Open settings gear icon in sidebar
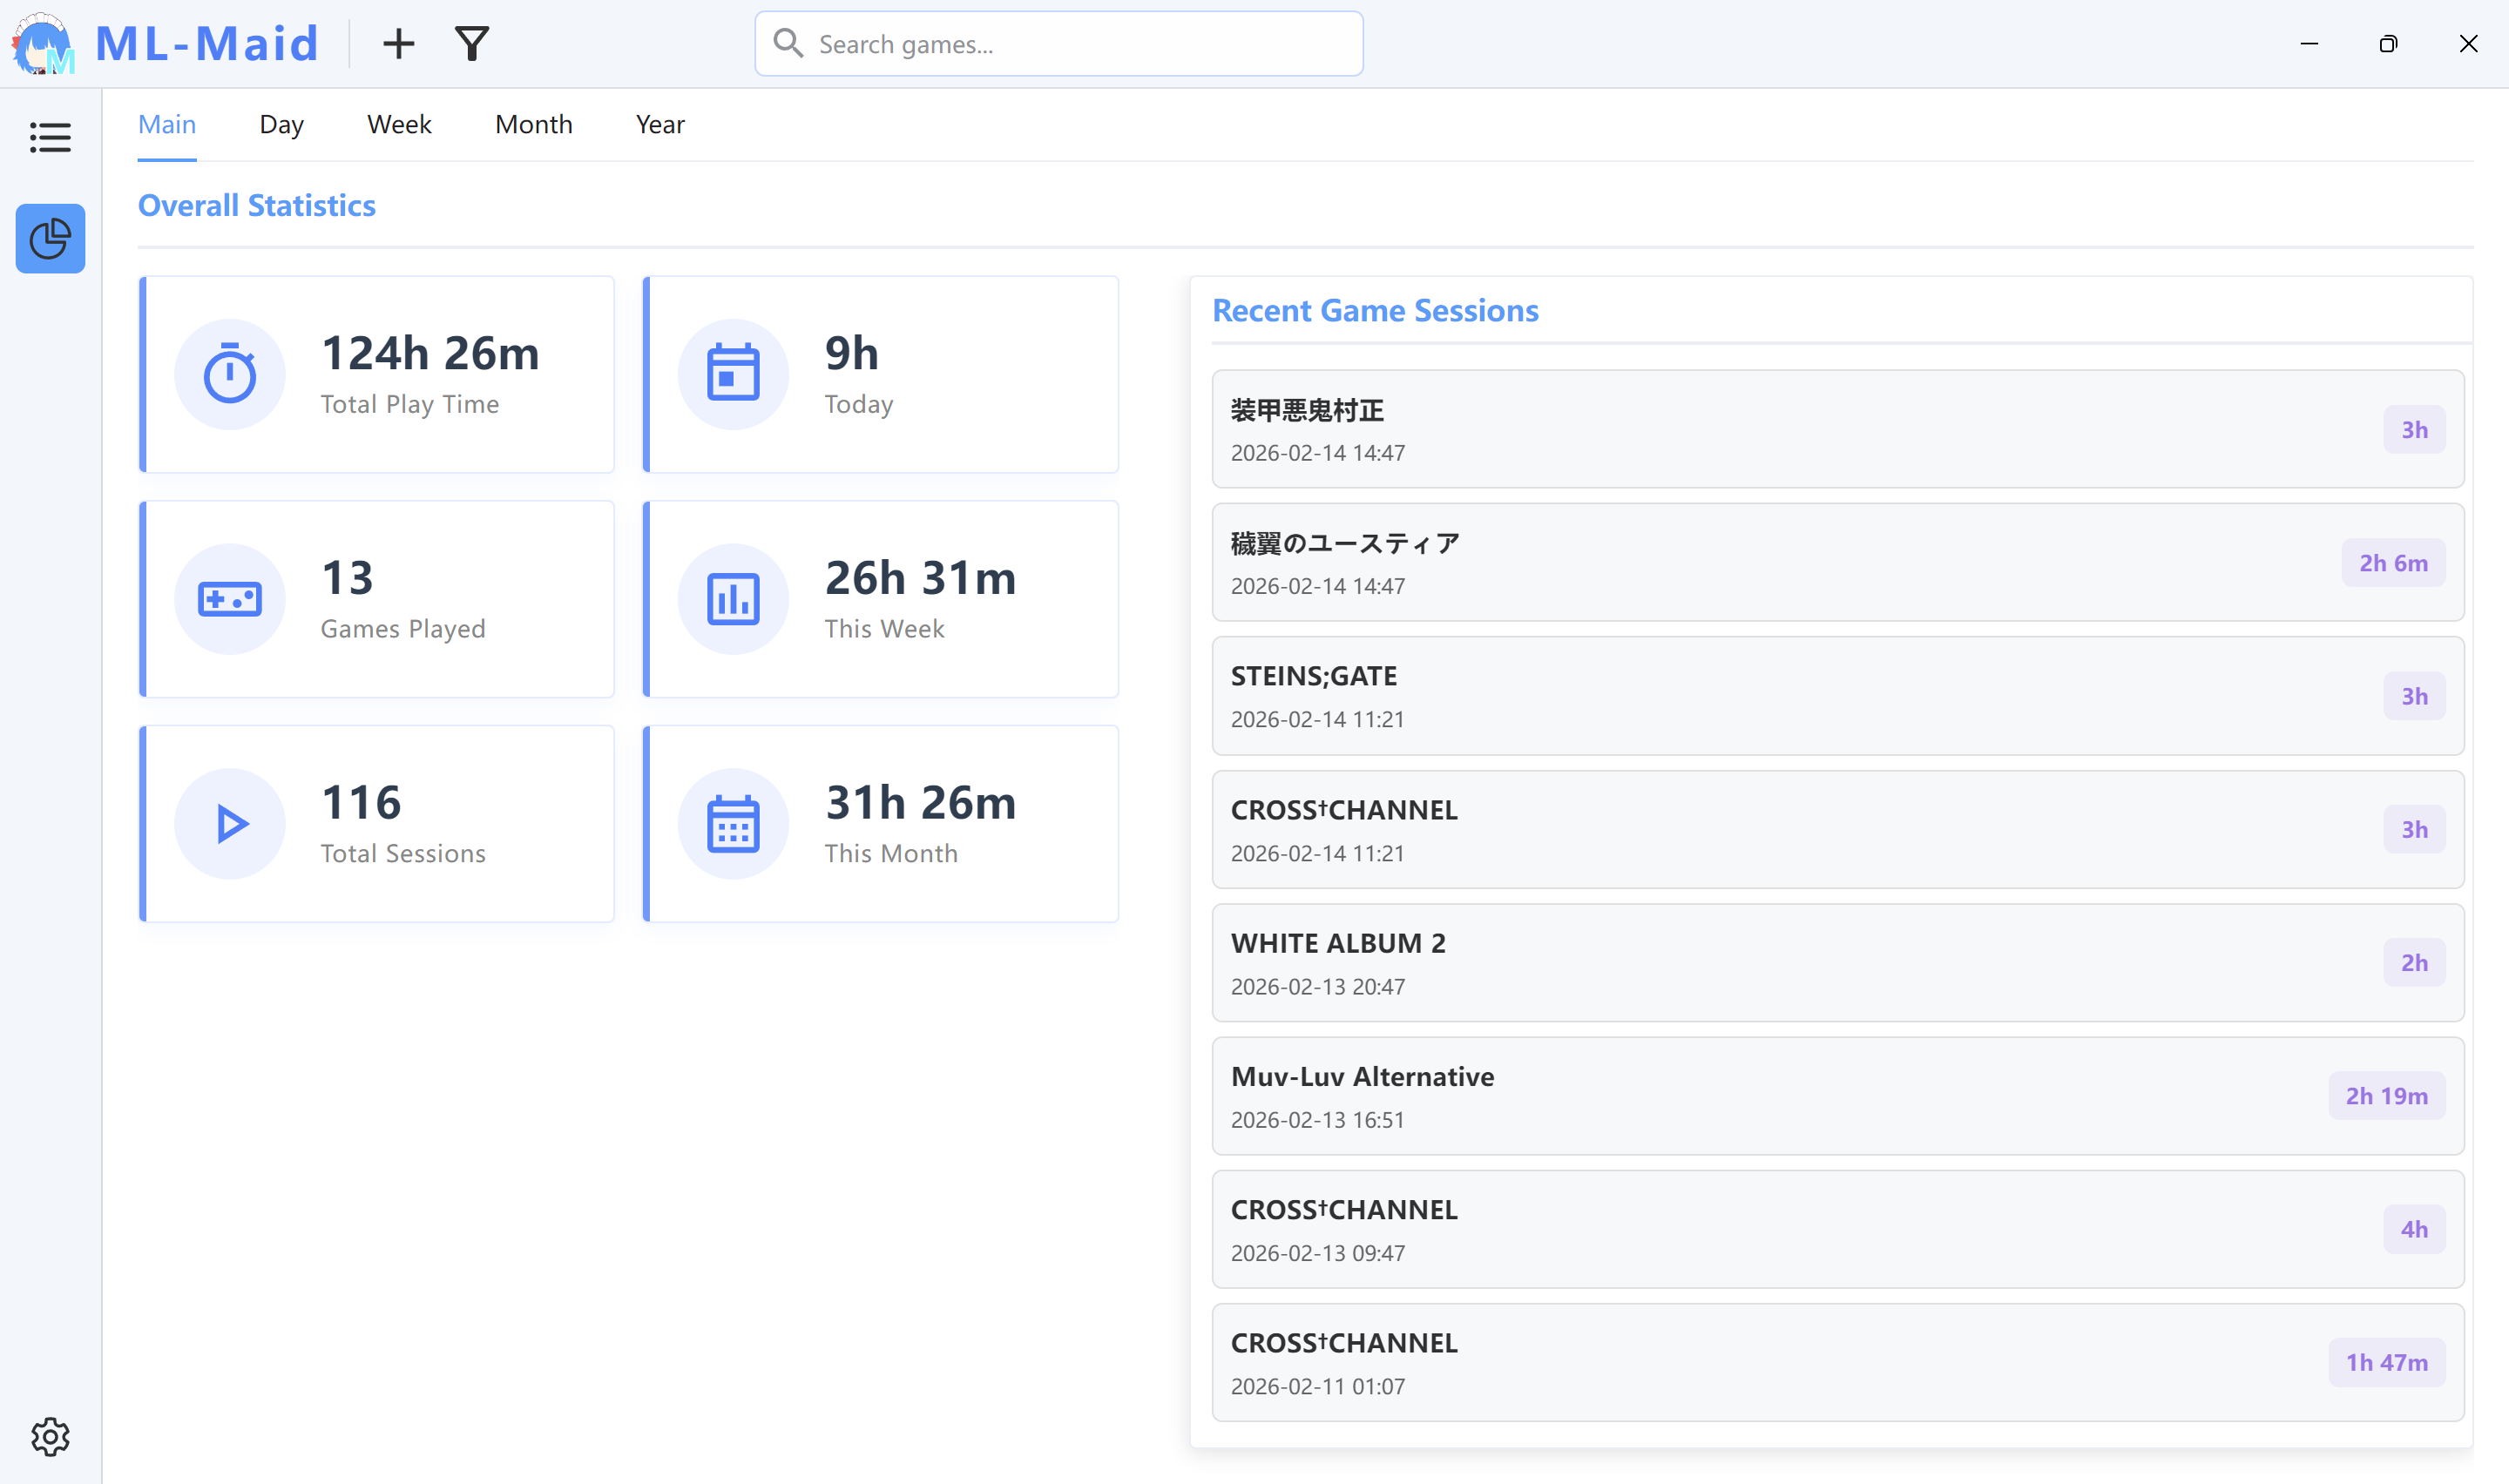Viewport: 2509px width, 1484px height. pyautogui.click(x=50, y=1437)
